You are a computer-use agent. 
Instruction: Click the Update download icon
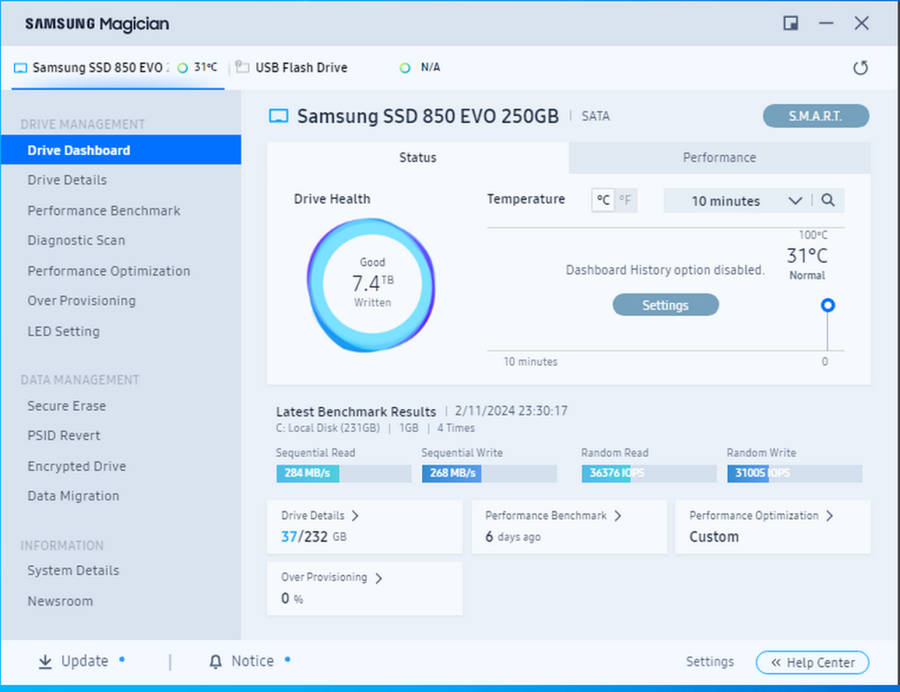[45, 662]
